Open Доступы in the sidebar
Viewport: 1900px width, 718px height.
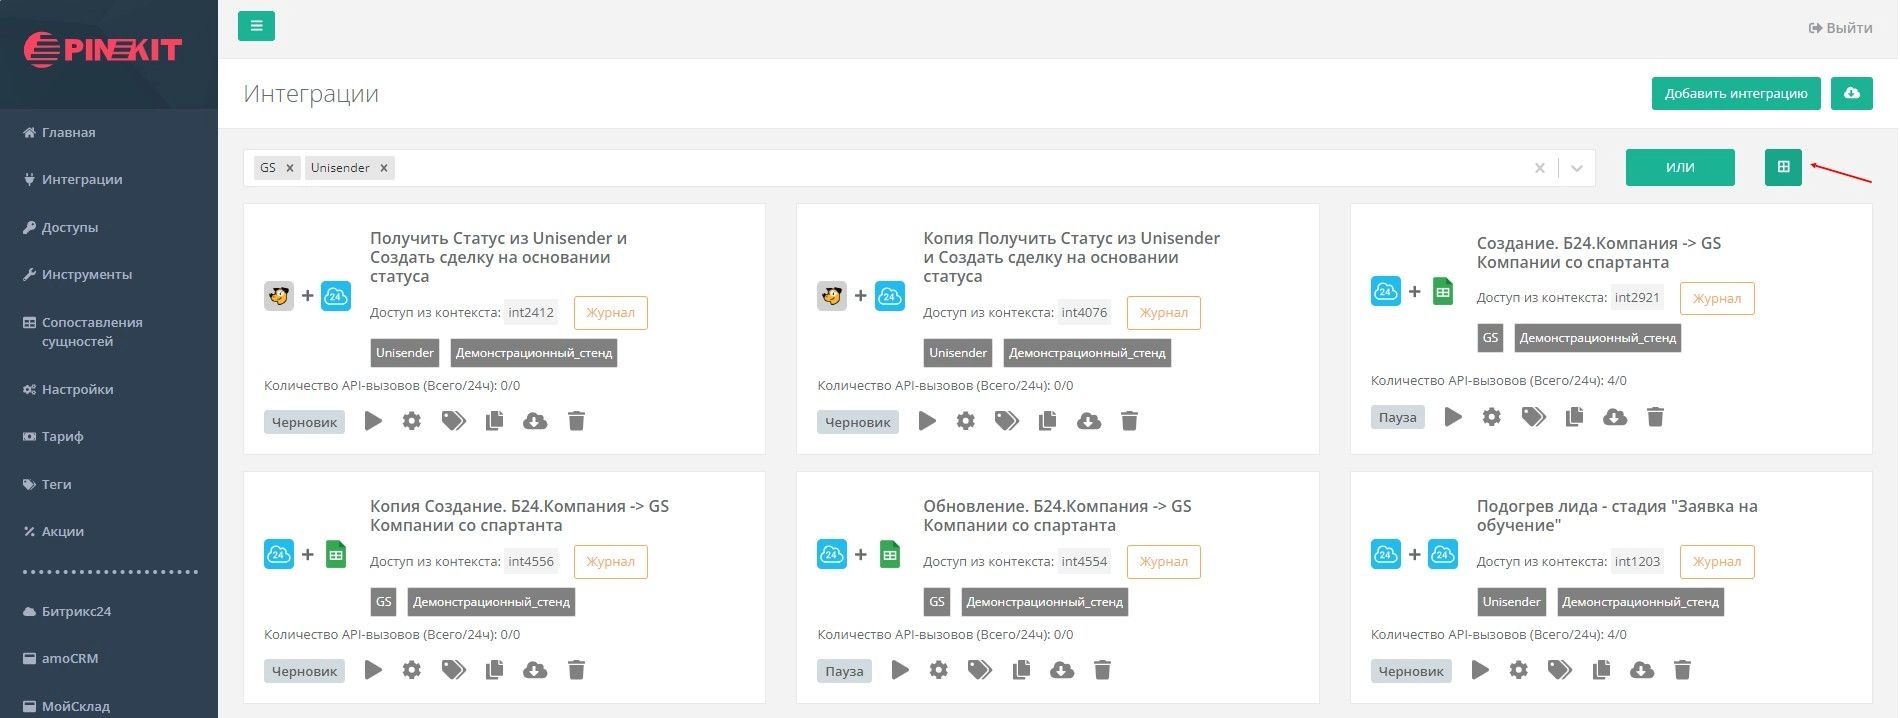[x=69, y=227]
